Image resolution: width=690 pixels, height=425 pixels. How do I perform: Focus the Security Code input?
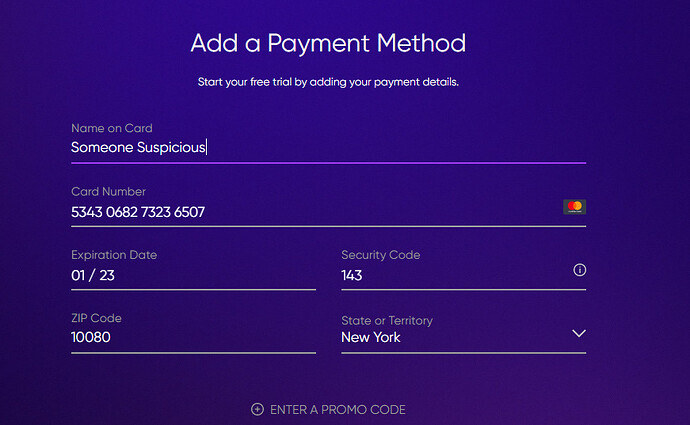452,275
